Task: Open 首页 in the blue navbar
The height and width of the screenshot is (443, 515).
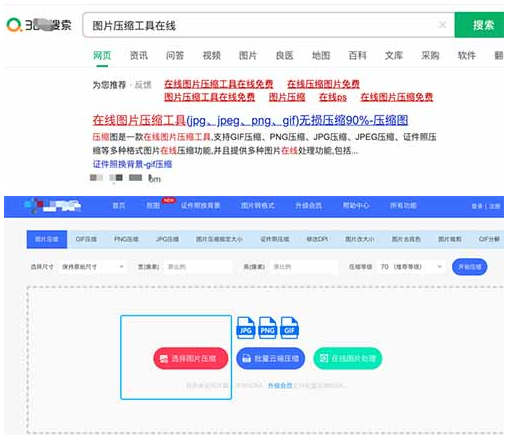Action: click(119, 206)
